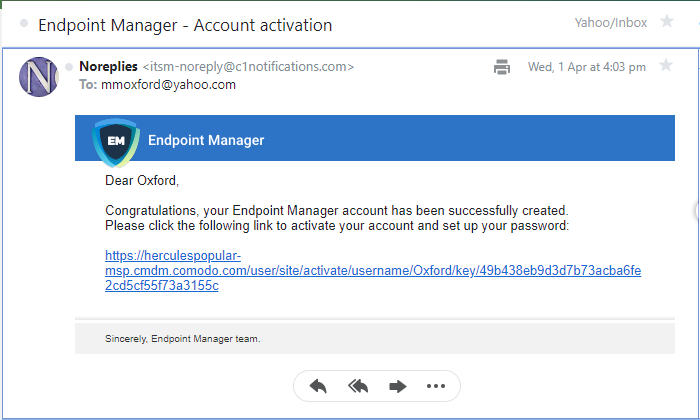Click the itsm-noreply@c1notifications.com address
This screenshot has width=700, height=420.
248,67
